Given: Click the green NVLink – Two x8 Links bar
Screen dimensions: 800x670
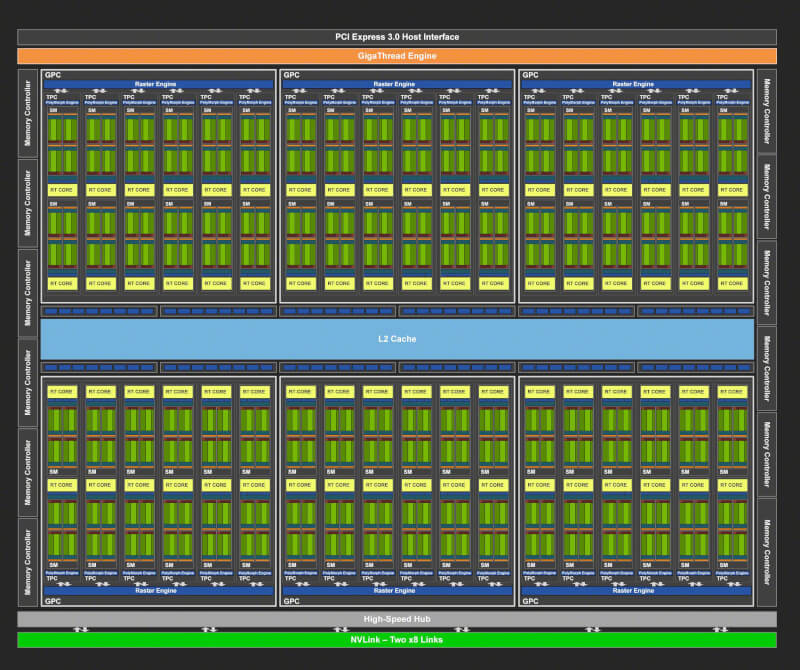Looking at the screenshot, I should 397,640.
